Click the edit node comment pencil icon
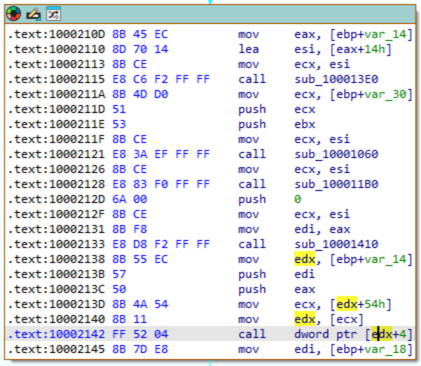421x366 pixels. [x=34, y=14]
